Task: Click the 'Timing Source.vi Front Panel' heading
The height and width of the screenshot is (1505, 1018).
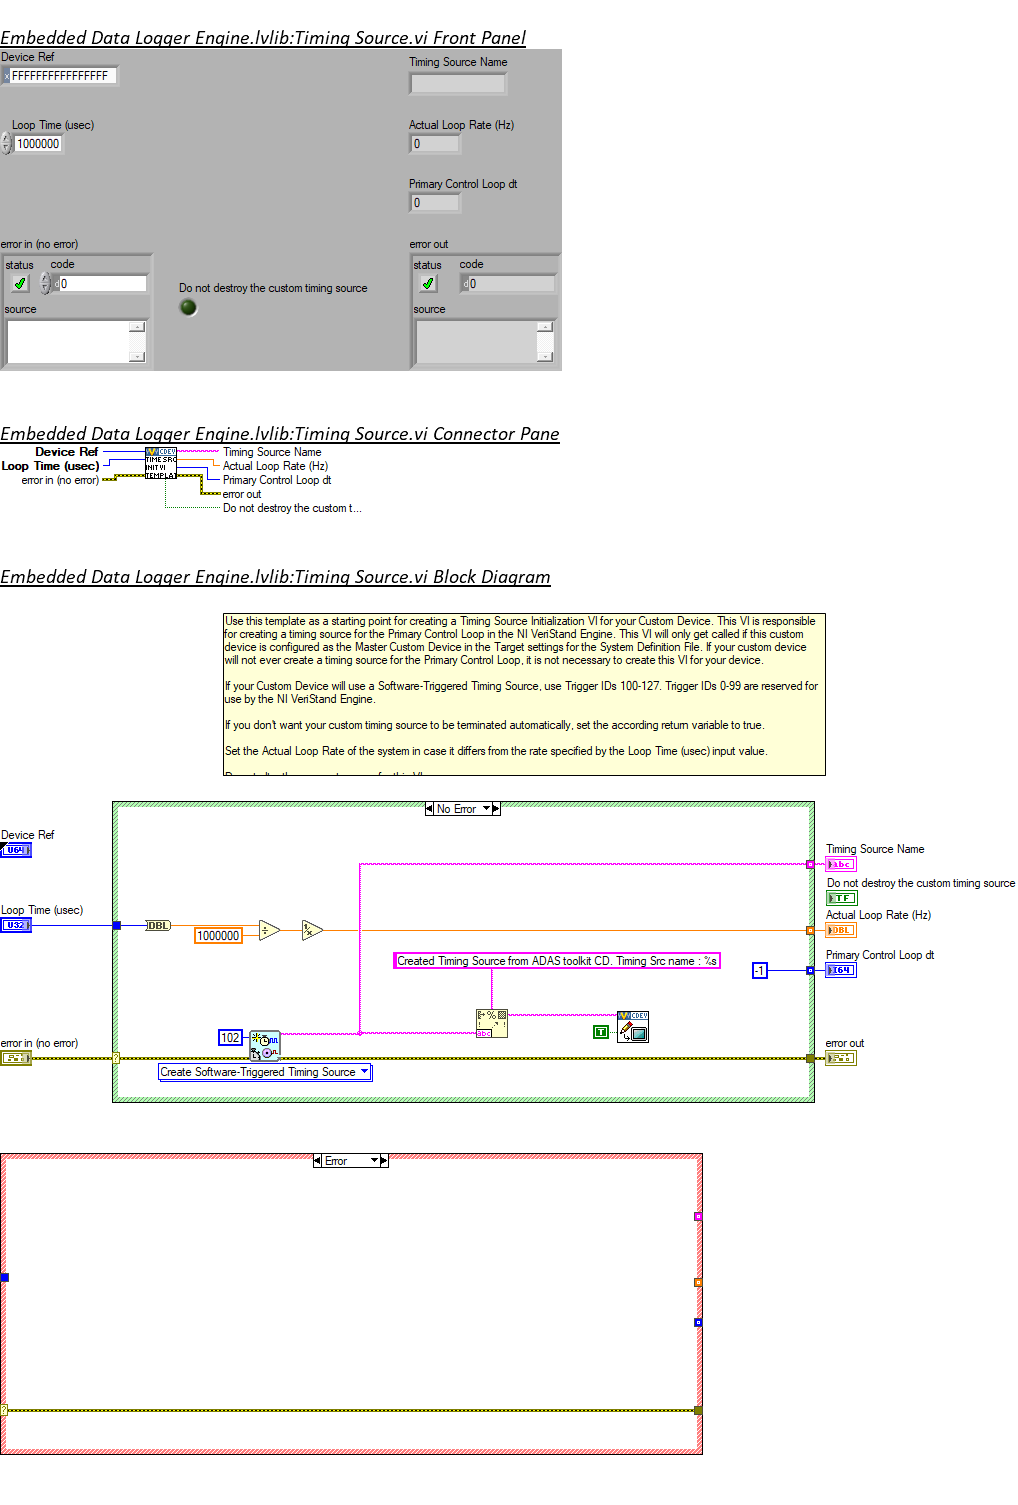Action: click(263, 38)
